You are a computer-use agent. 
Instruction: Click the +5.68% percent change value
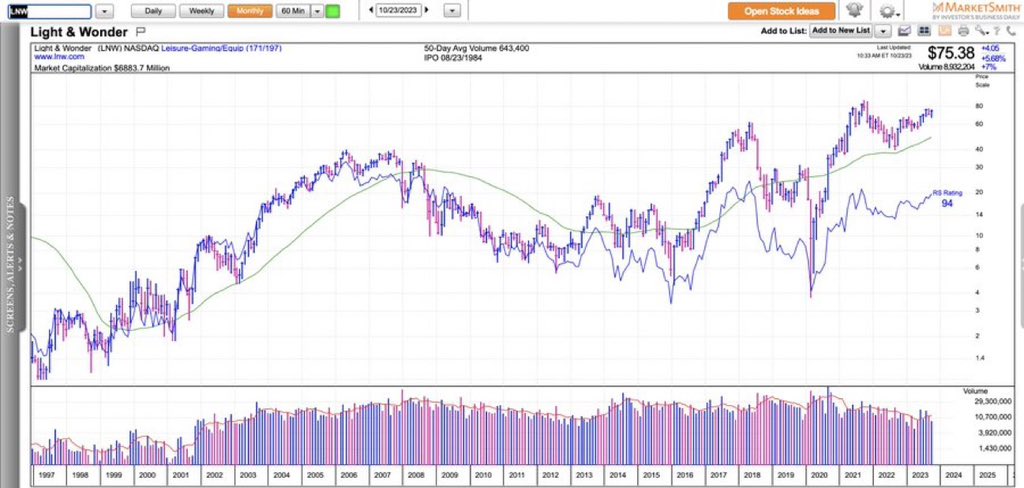pyautogui.click(x=993, y=58)
